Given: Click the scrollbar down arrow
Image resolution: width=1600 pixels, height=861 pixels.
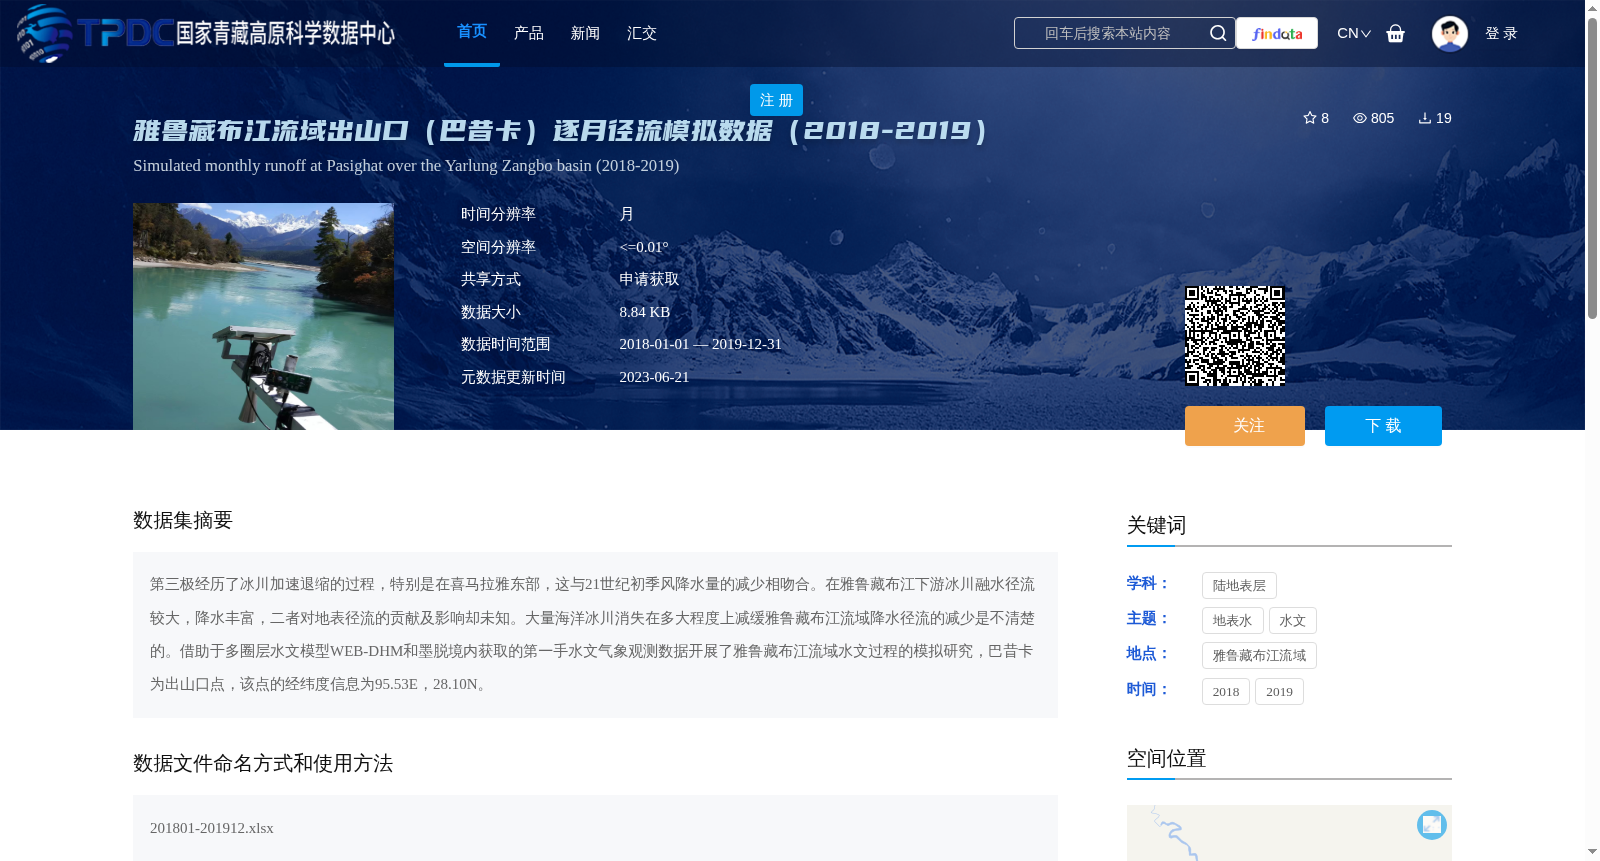Looking at the screenshot, I should (x=1592, y=852).
